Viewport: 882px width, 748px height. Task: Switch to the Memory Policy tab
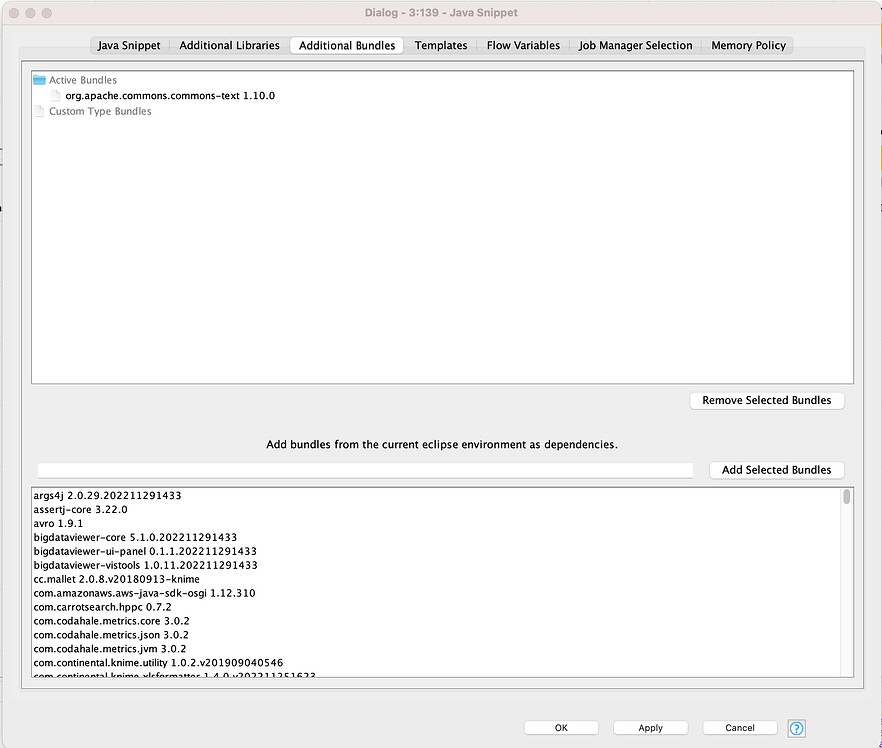[x=748, y=45]
